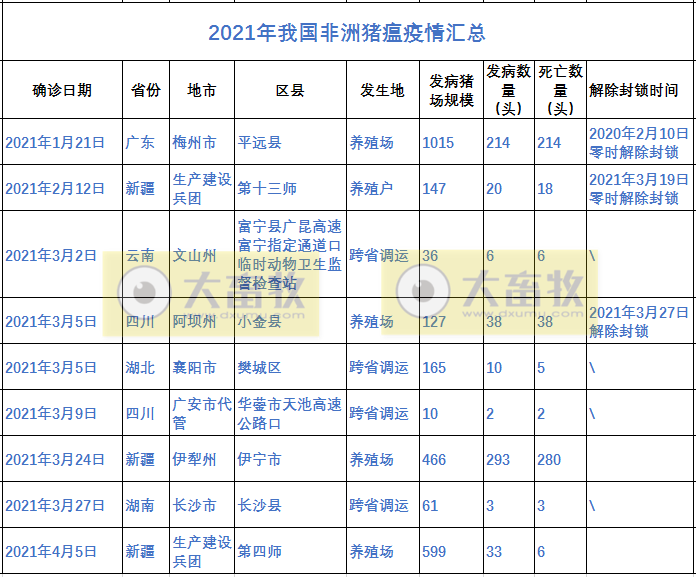Screen dimensions: 696x577
Task: Click the 2020年2月10日零时解除封锁 cell
Action: coord(639,142)
